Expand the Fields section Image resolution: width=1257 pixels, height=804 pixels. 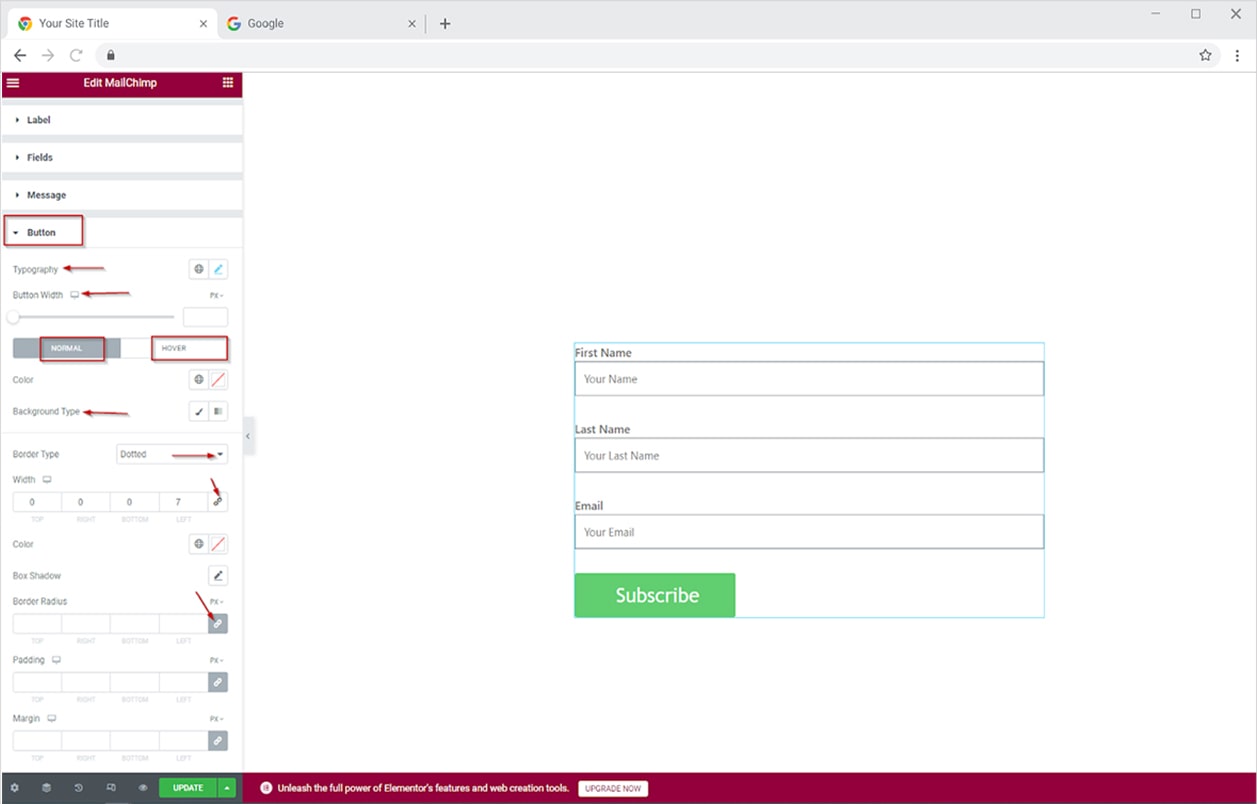[x=40, y=158]
